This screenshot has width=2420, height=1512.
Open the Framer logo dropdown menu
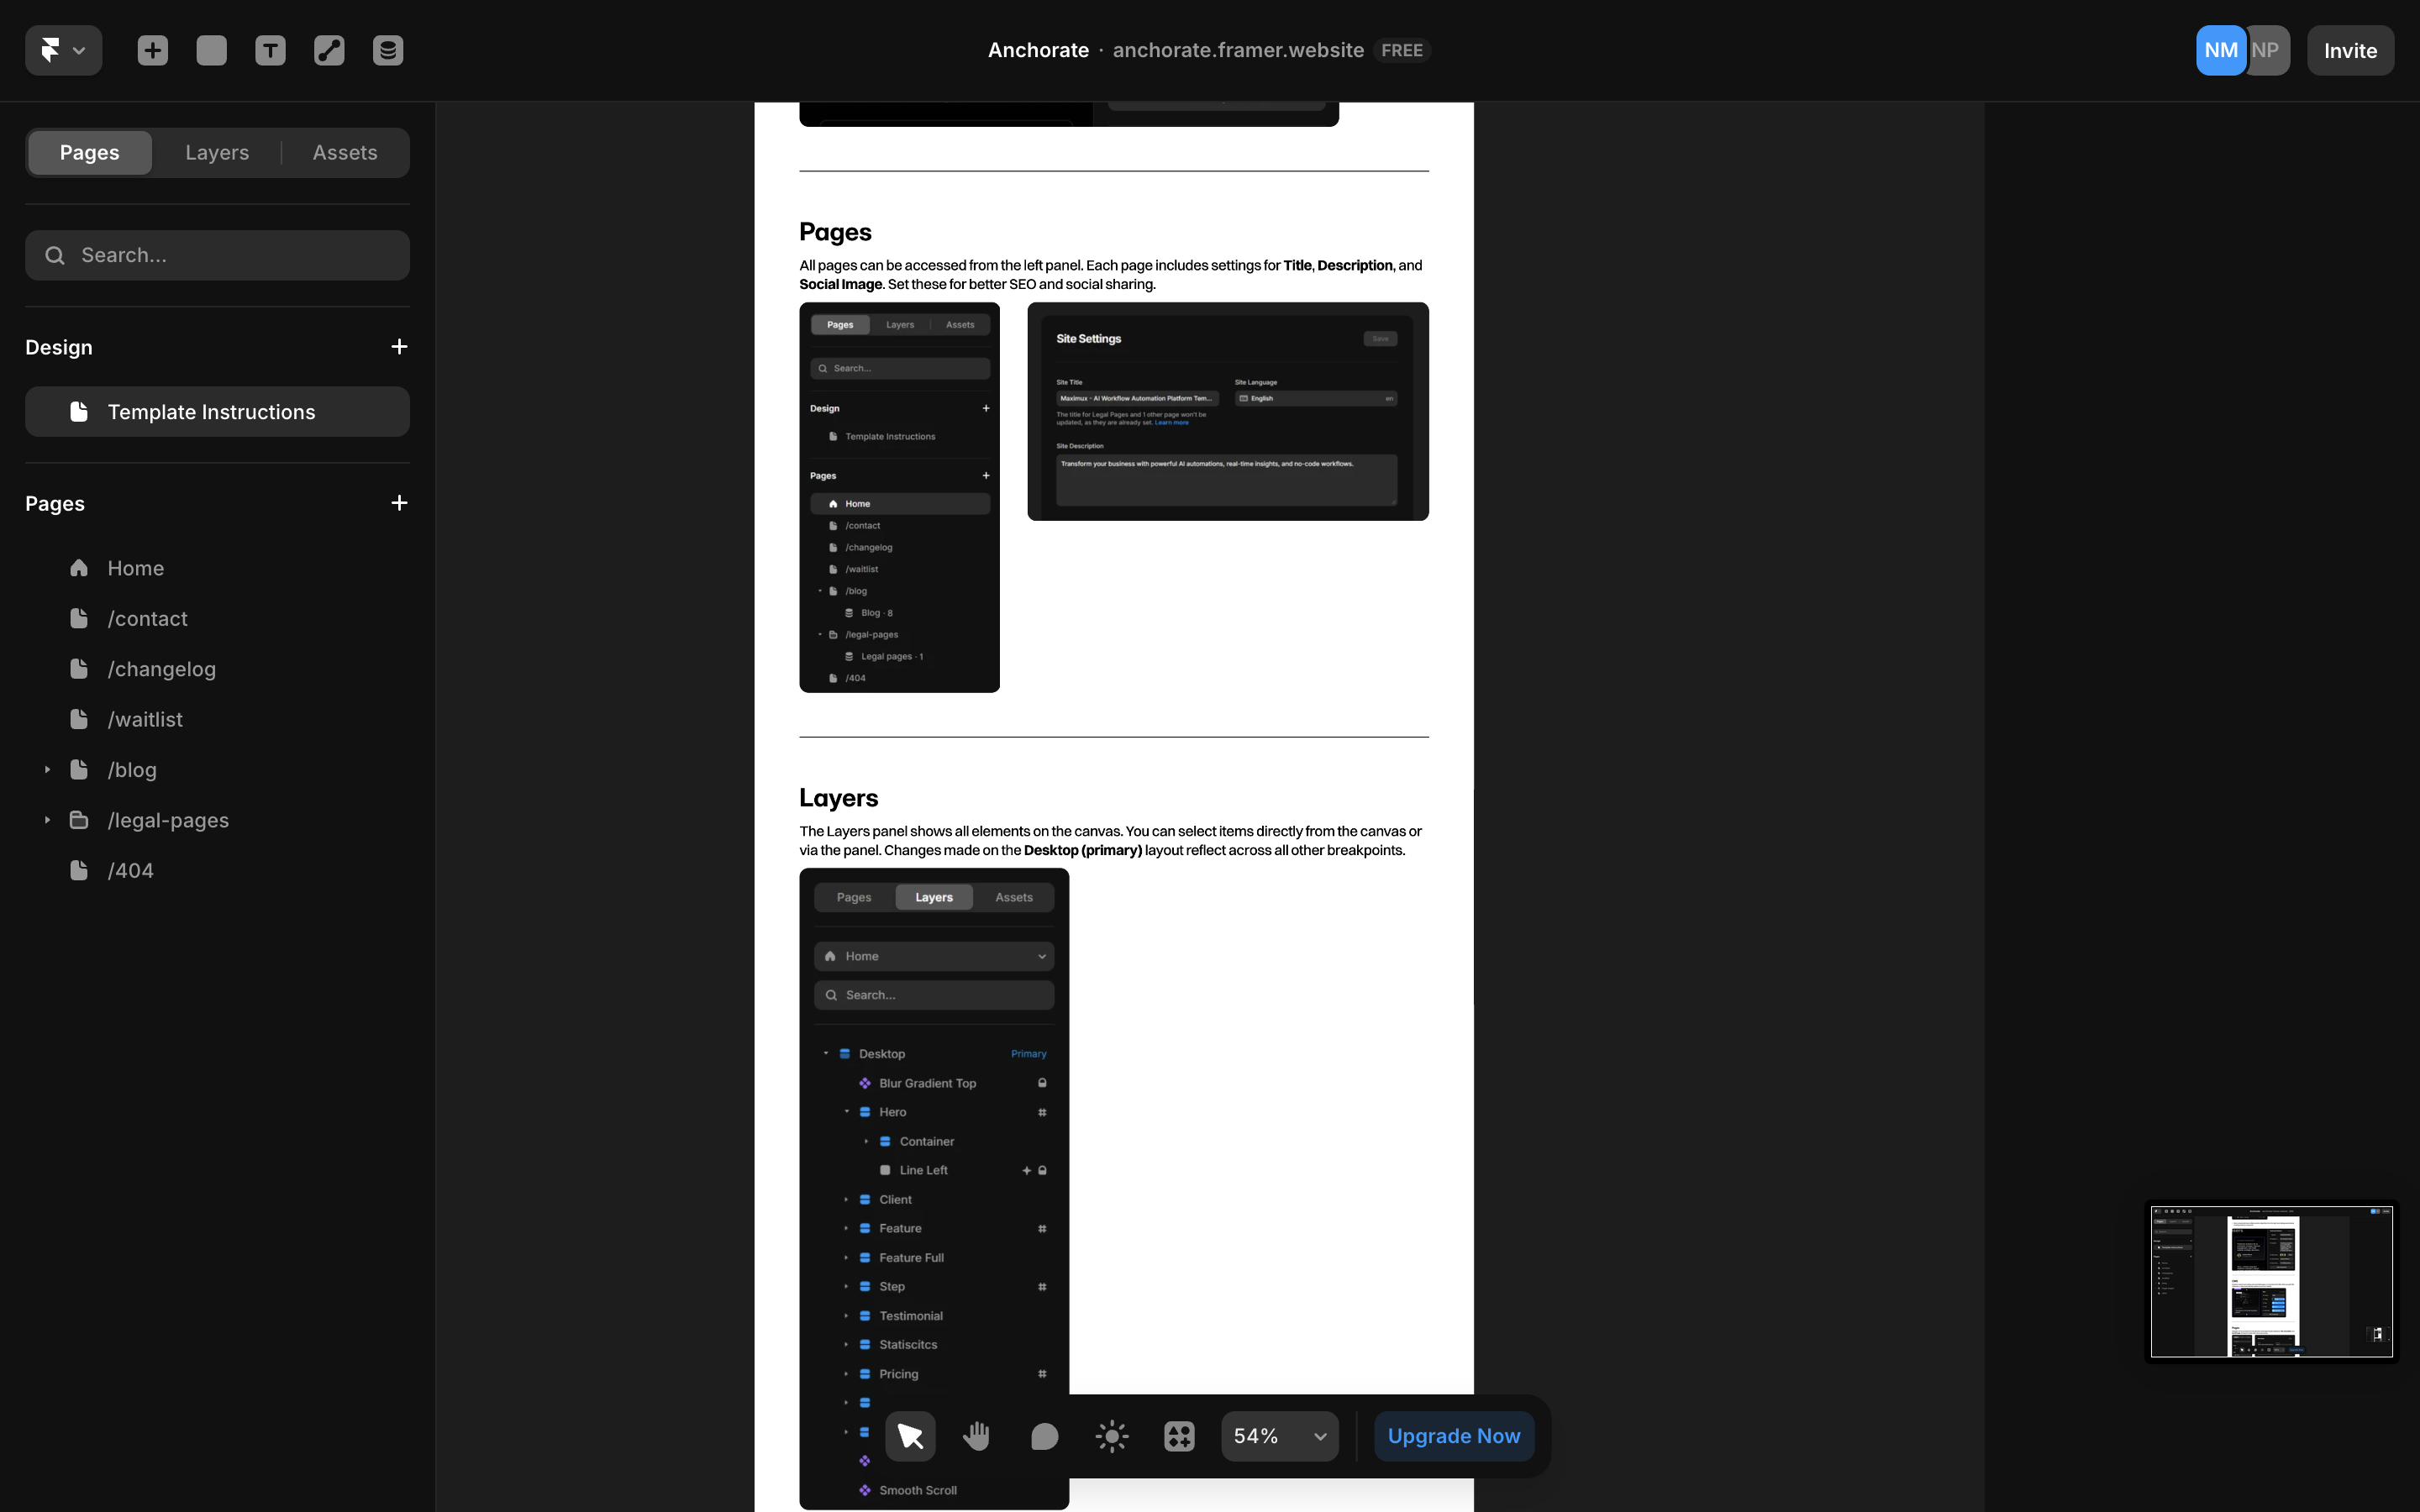63,50
